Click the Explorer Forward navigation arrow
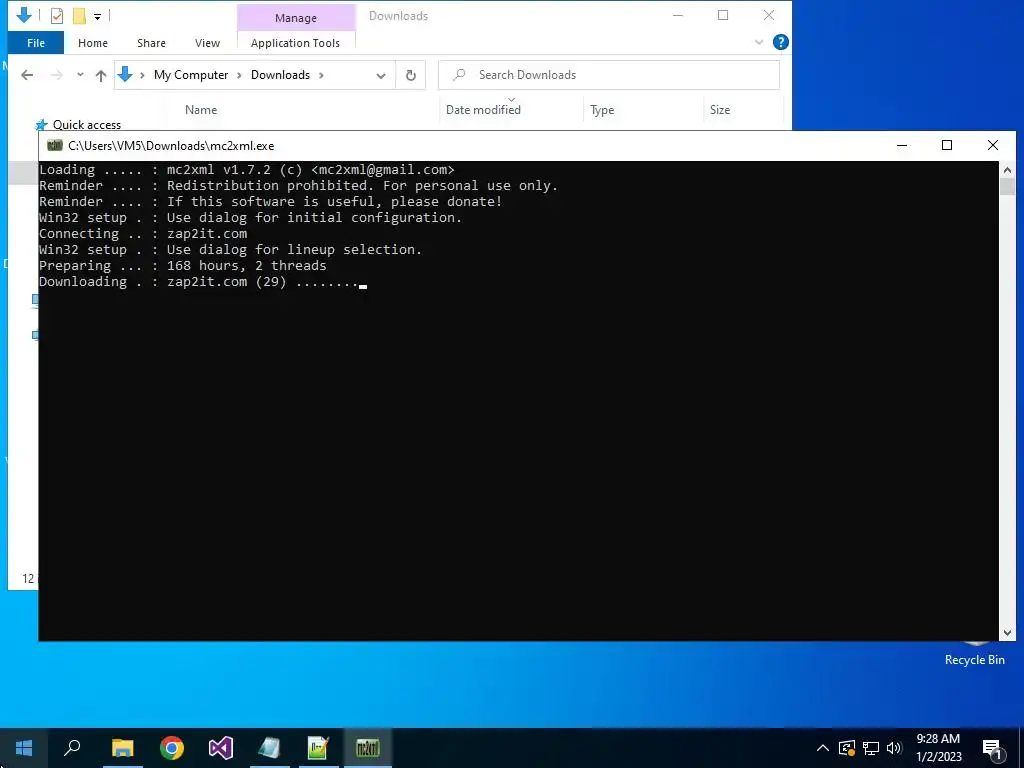This screenshot has width=1024, height=768. [x=57, y=75]
